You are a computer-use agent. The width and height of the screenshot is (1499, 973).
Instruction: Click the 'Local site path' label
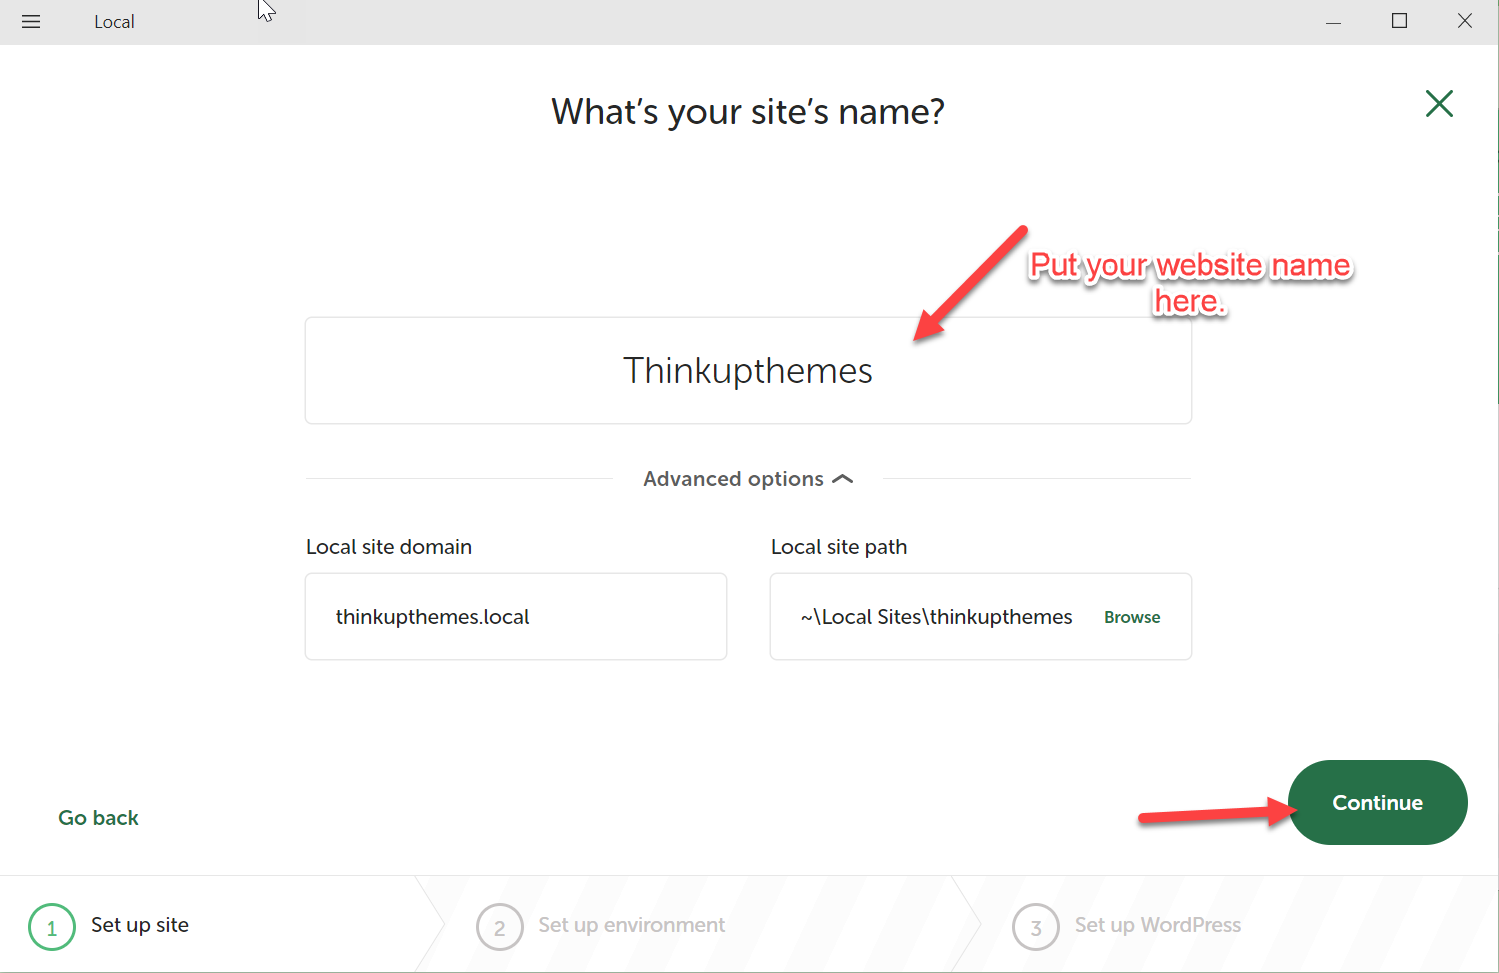pyautogui.click(x=839, y=547)
